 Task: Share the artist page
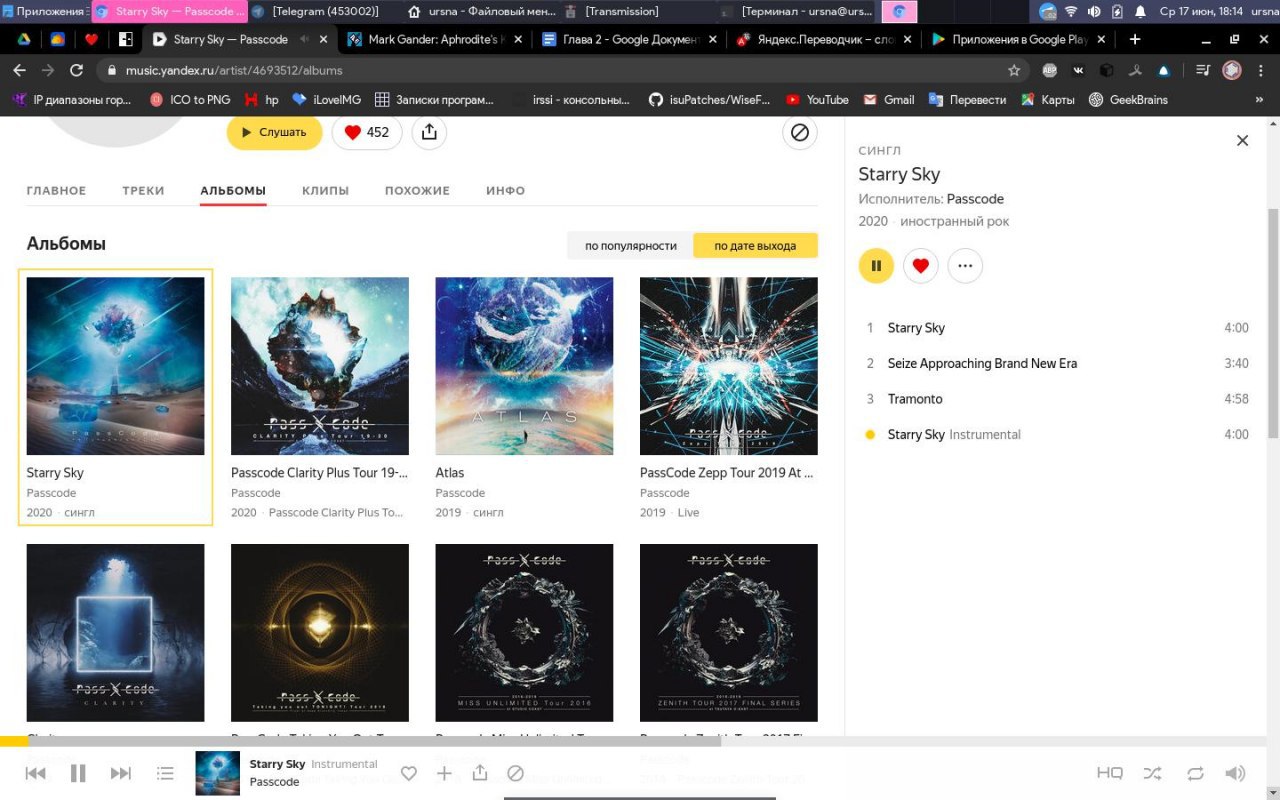(429, 132)
